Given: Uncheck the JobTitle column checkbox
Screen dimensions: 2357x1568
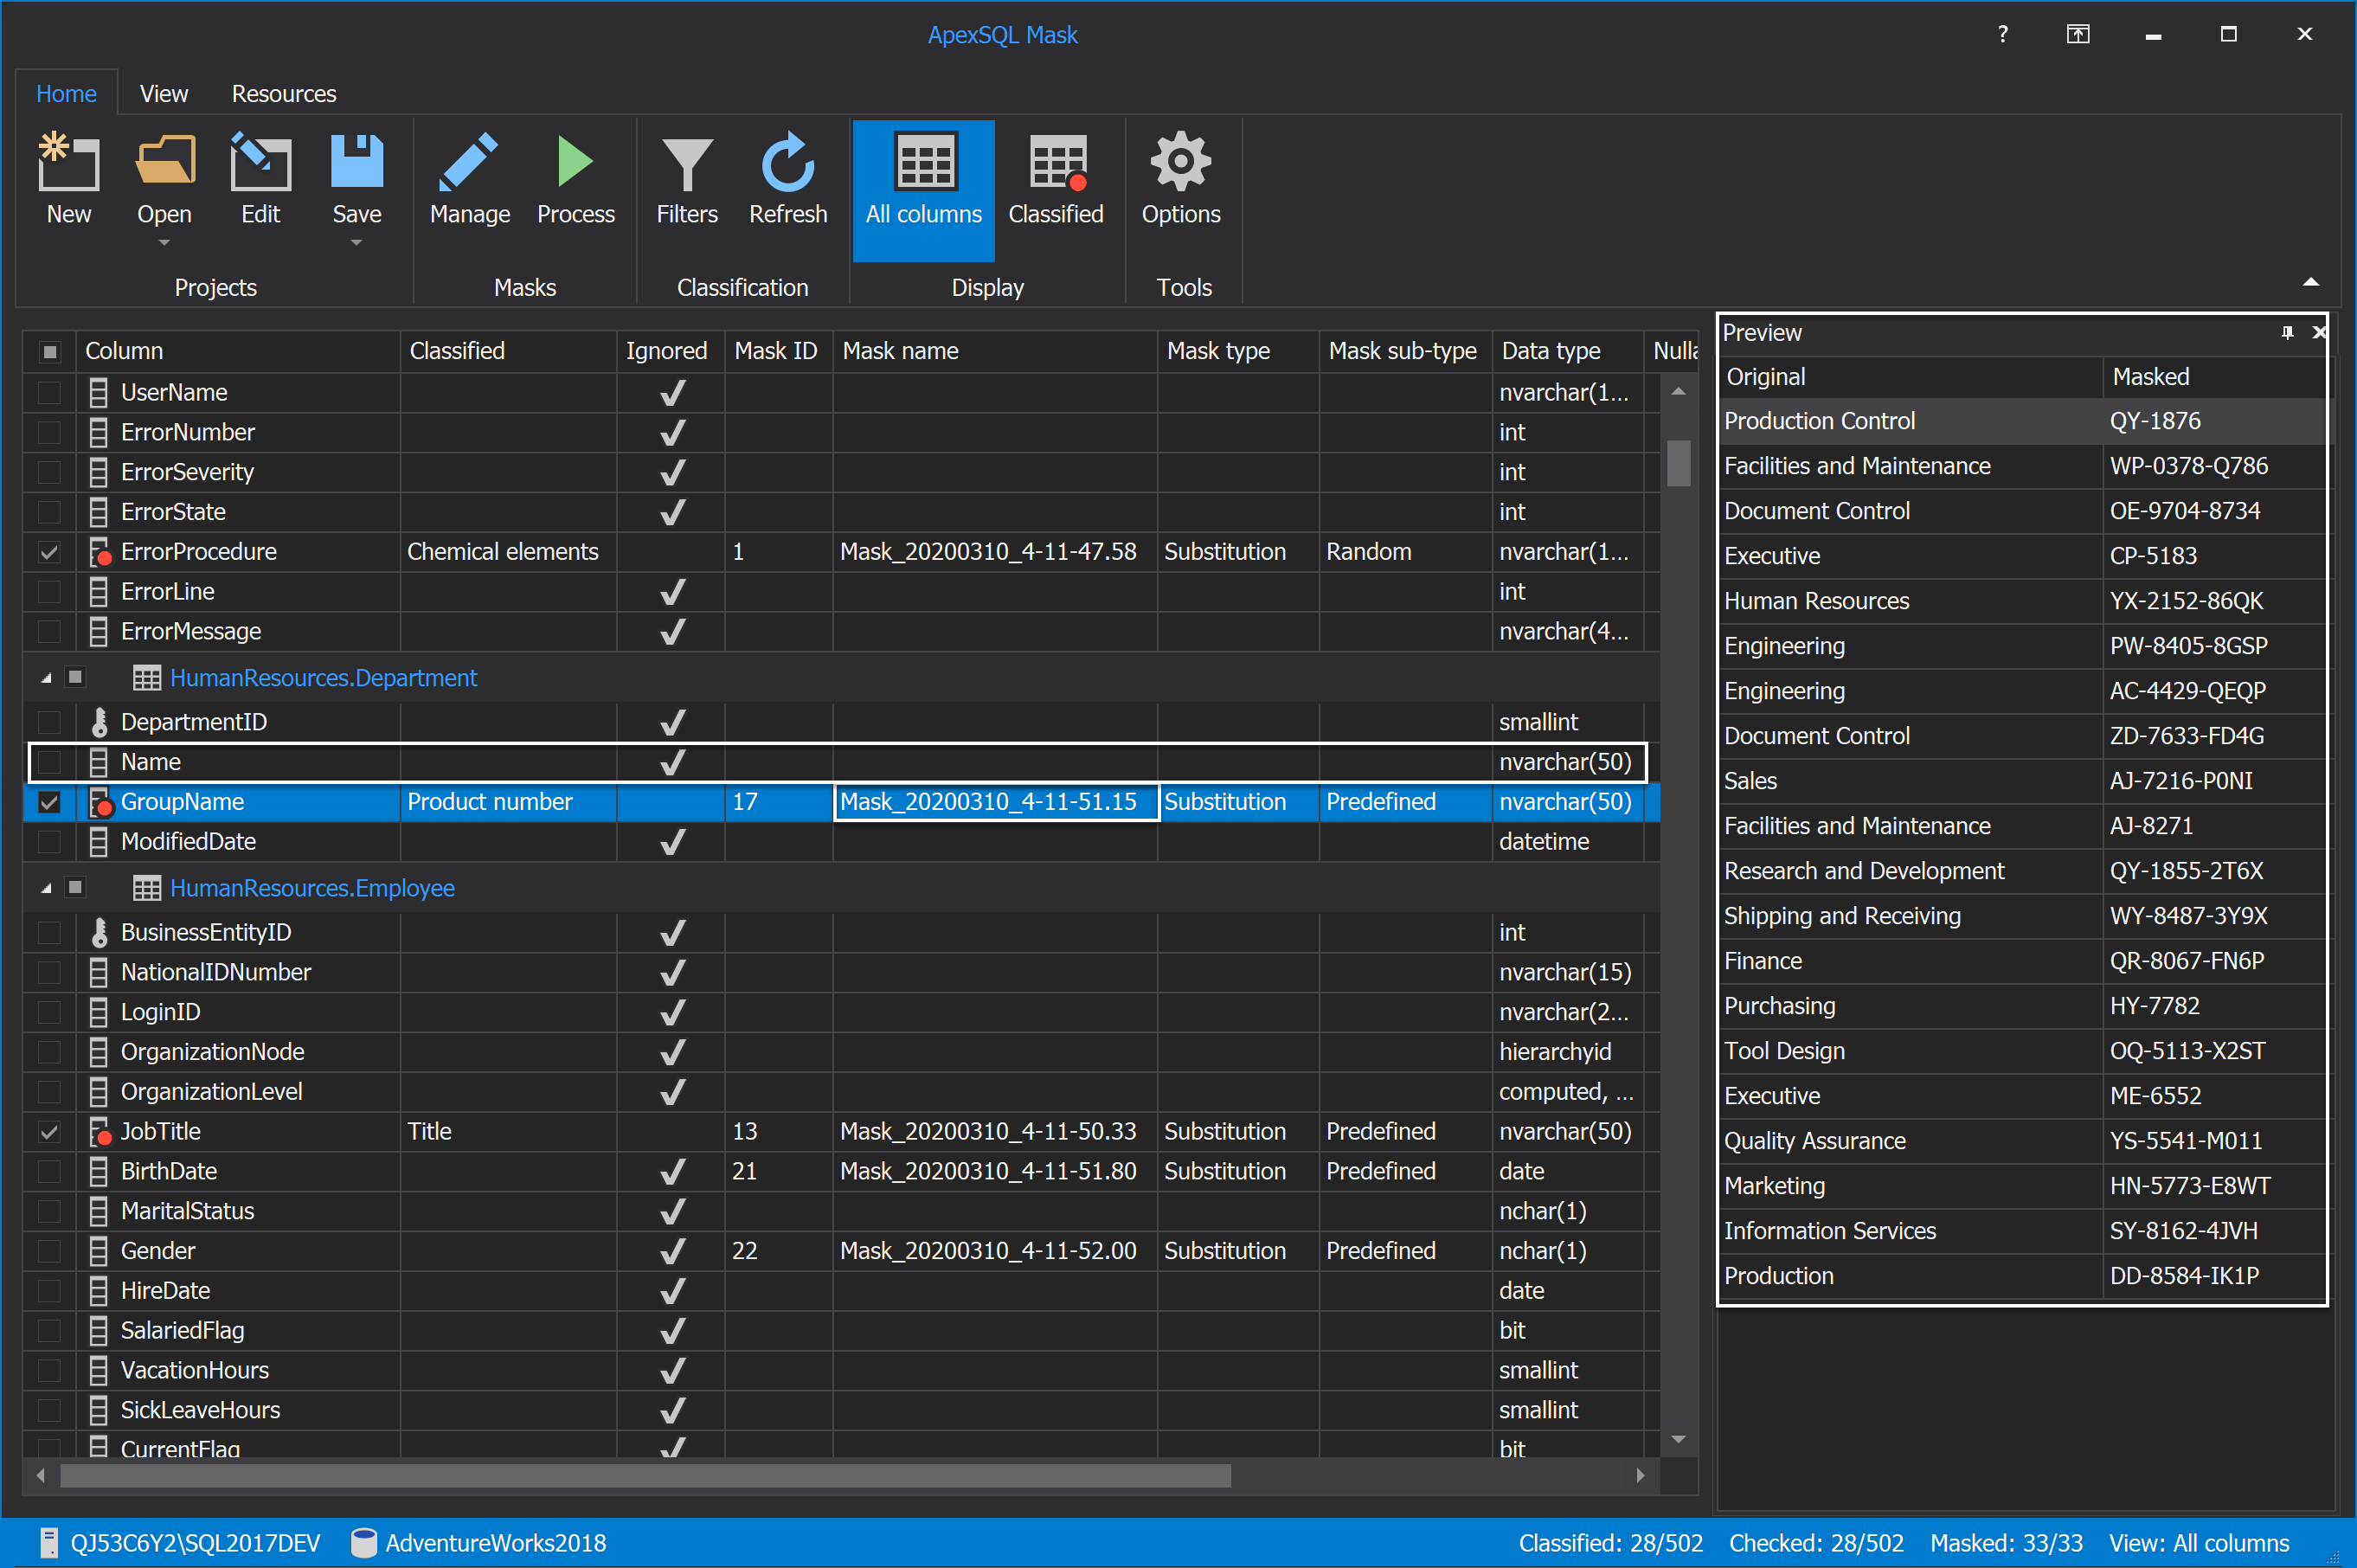Looking at the screenshot, I should point(49,1132).
